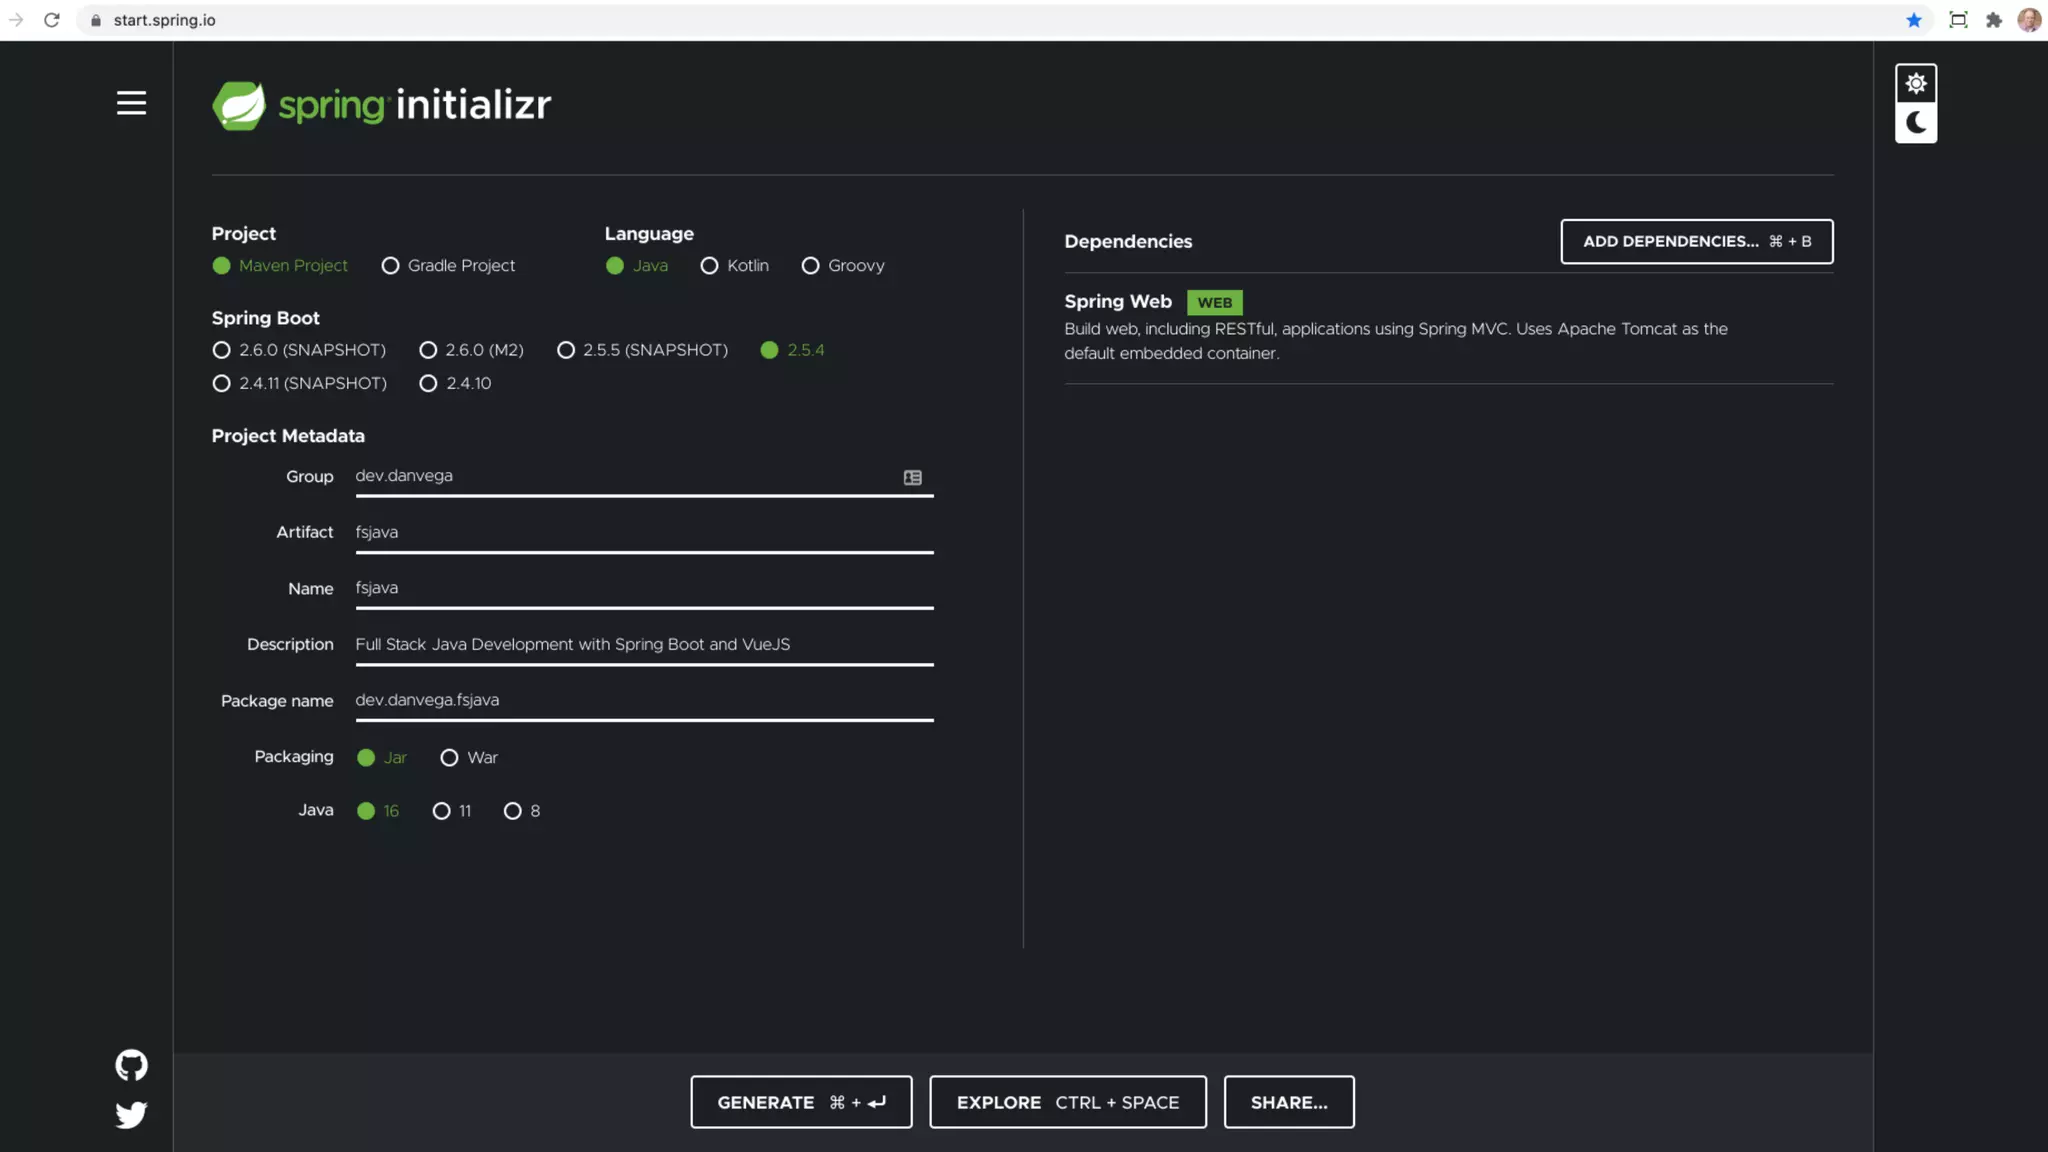Select Gradle Project
The height and width of the screenshot is (1152, 2048).
point(391,266)
